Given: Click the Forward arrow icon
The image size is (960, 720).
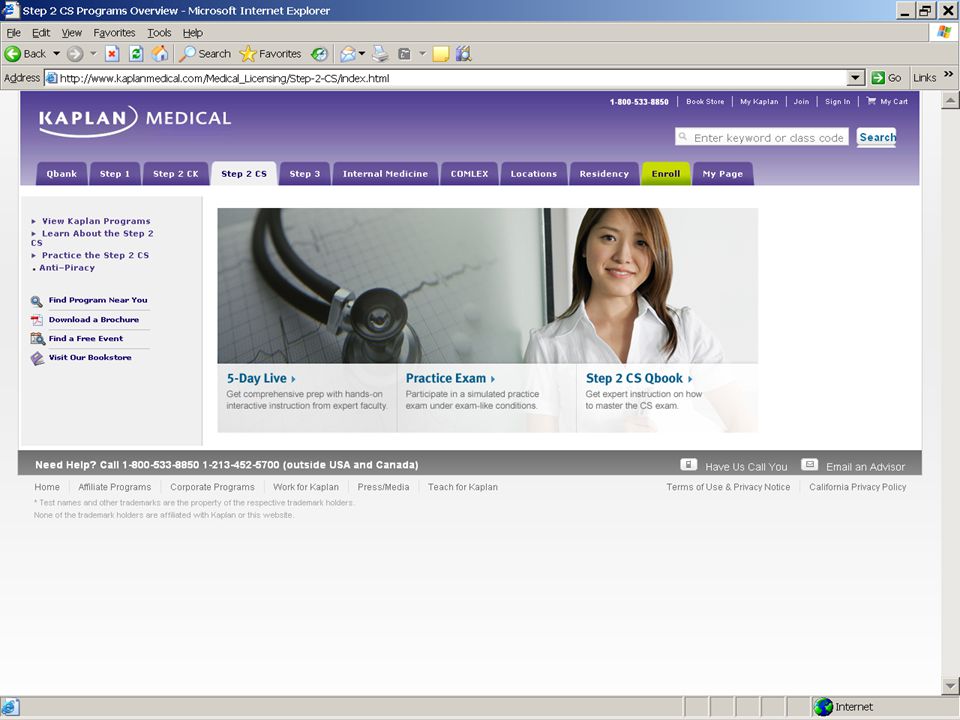Looking at the screenshot, I should coord(75,54).
